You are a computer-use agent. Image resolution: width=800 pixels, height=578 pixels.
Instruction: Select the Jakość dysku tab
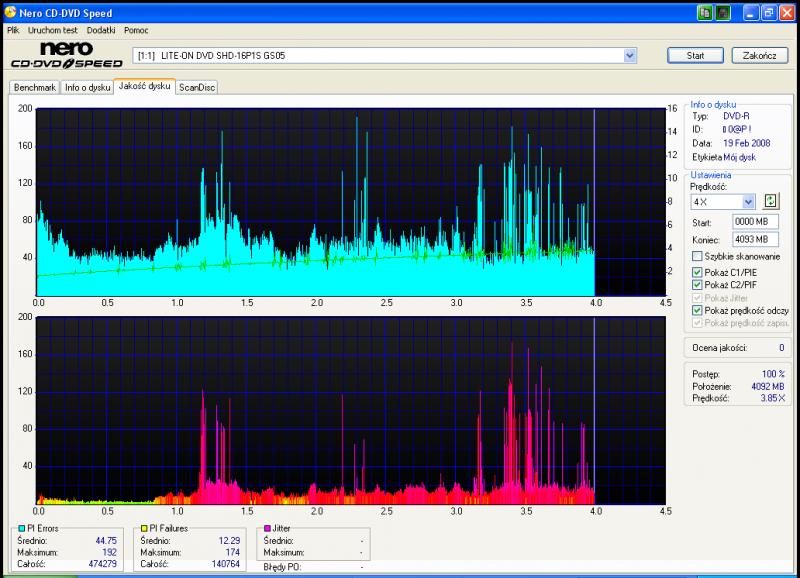[x=144, y=86]
